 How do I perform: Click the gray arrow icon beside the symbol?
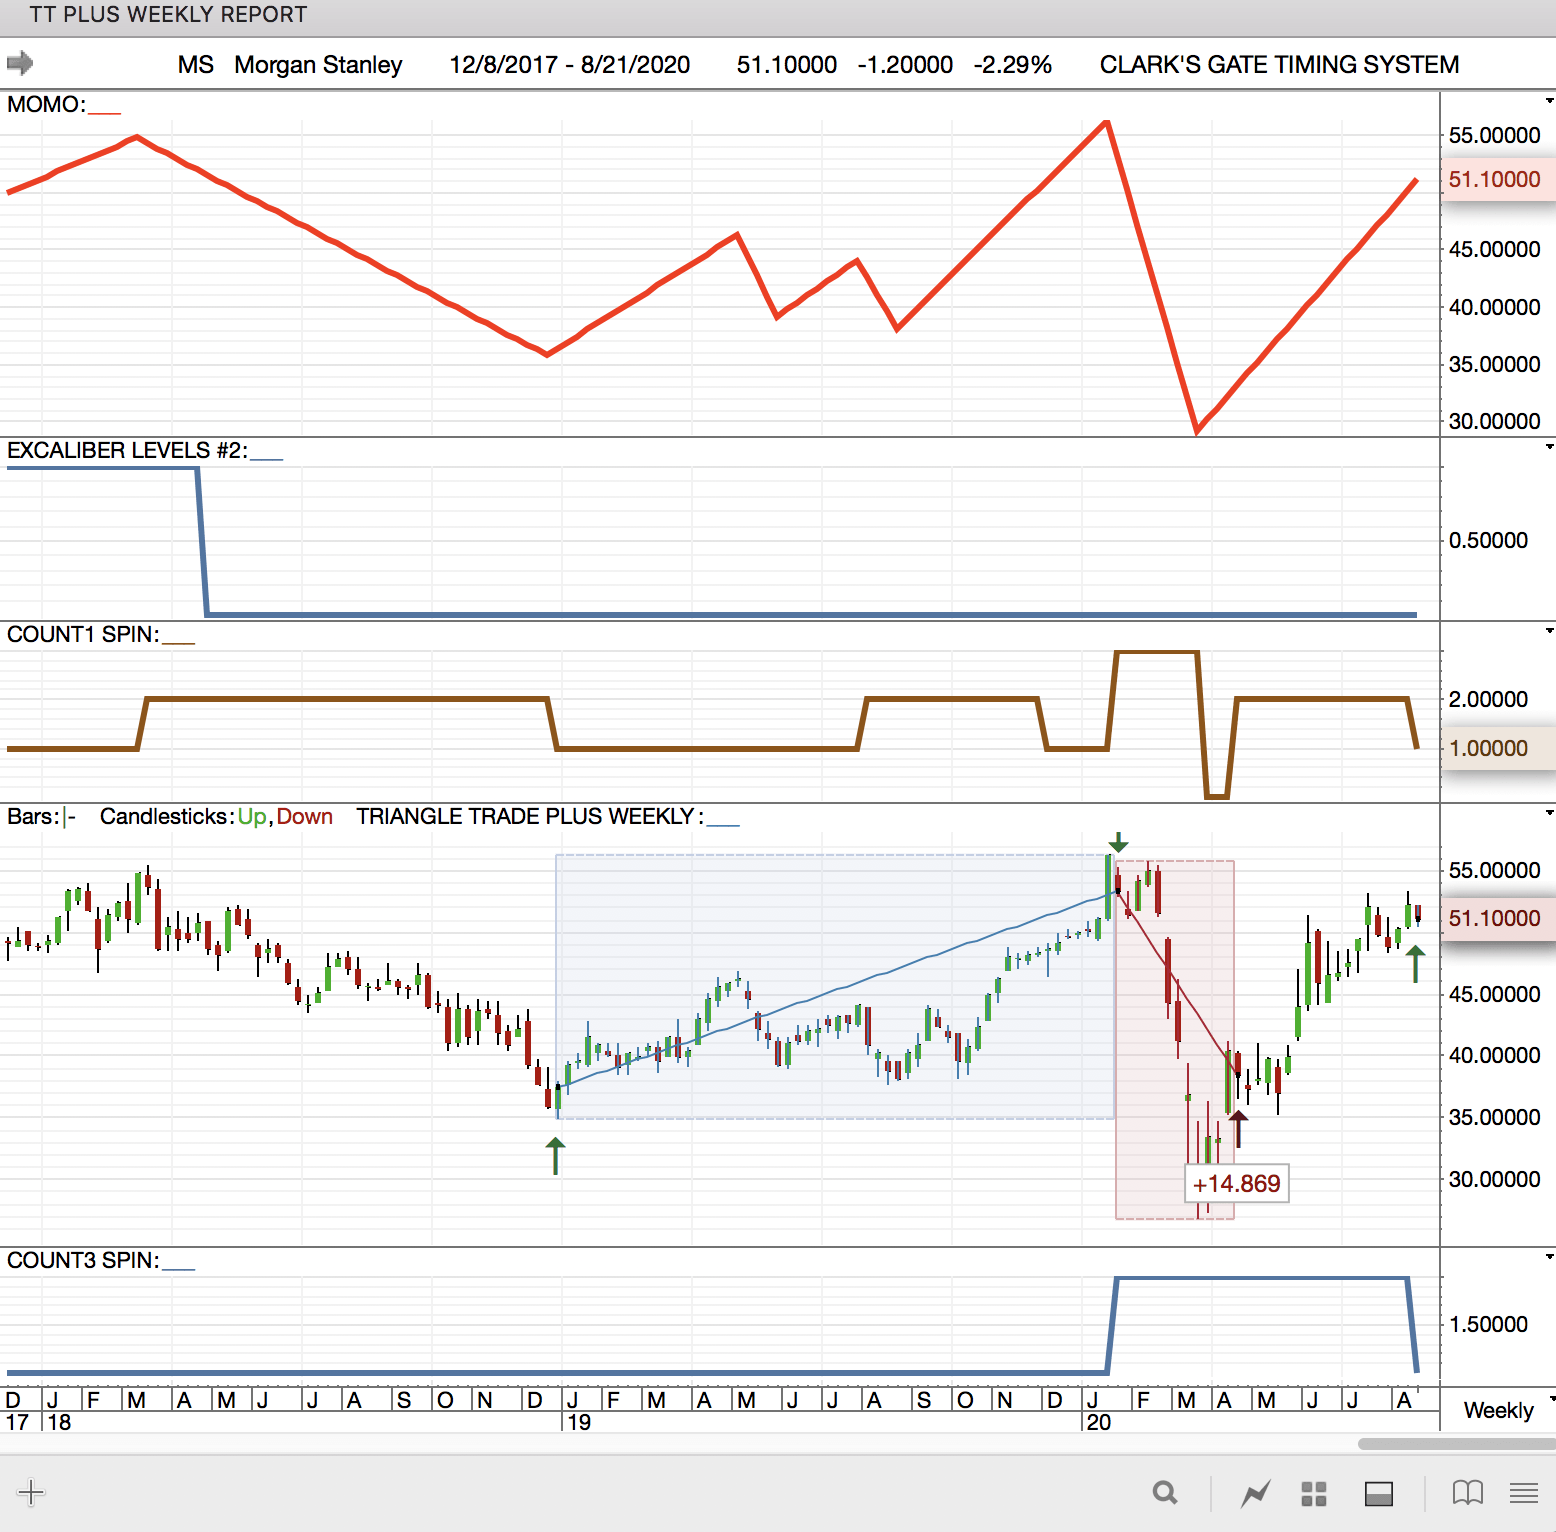(20, 64)
